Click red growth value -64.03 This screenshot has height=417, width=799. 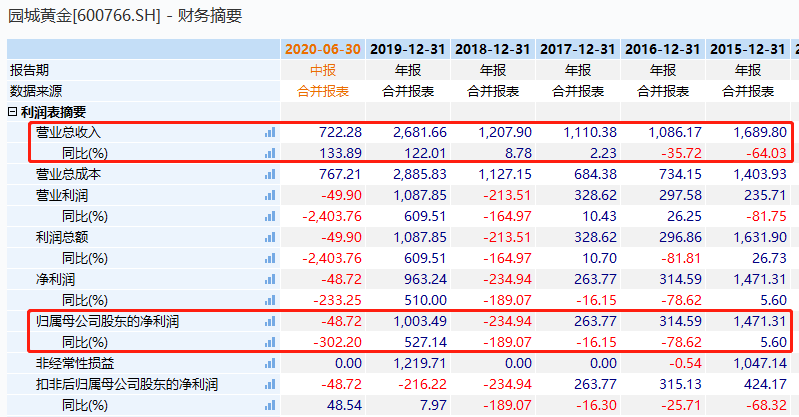[x=766, y=153]
